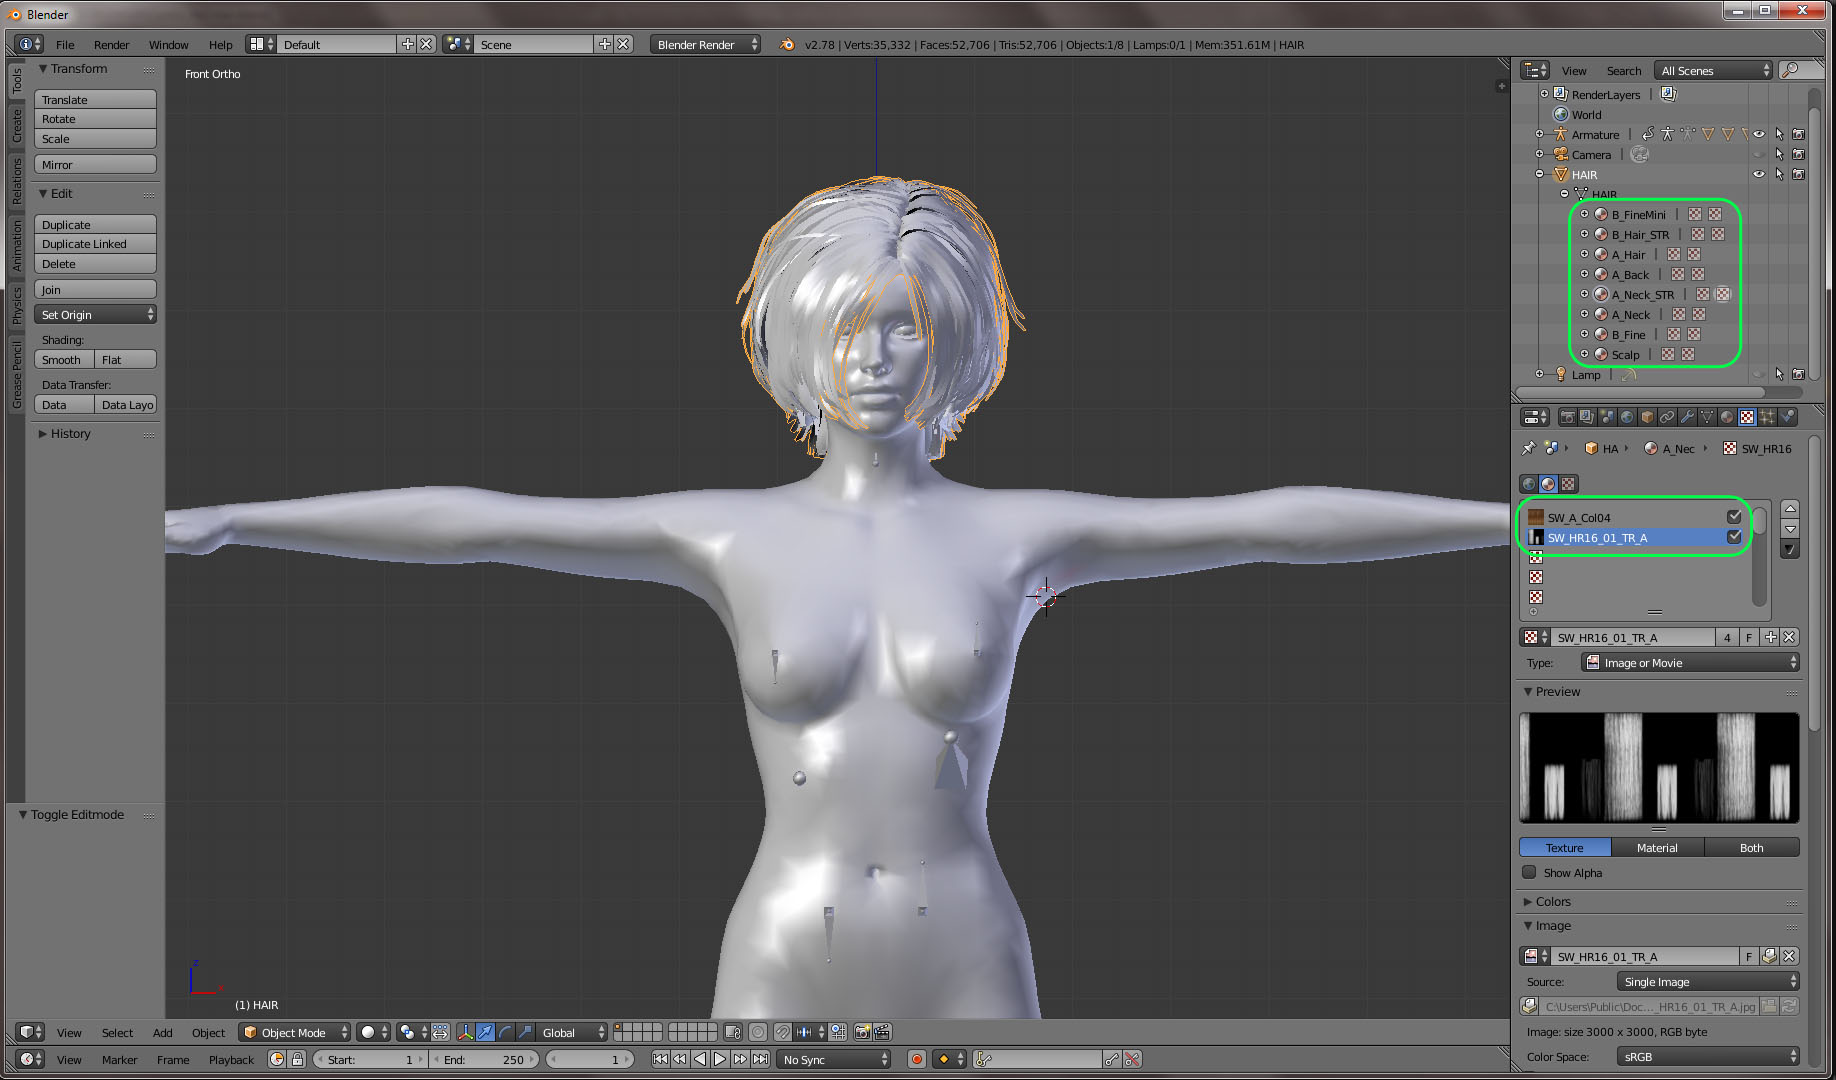Select the scale manipulator icon
Screen dimensions: 1836x1080
(525, 1032)
